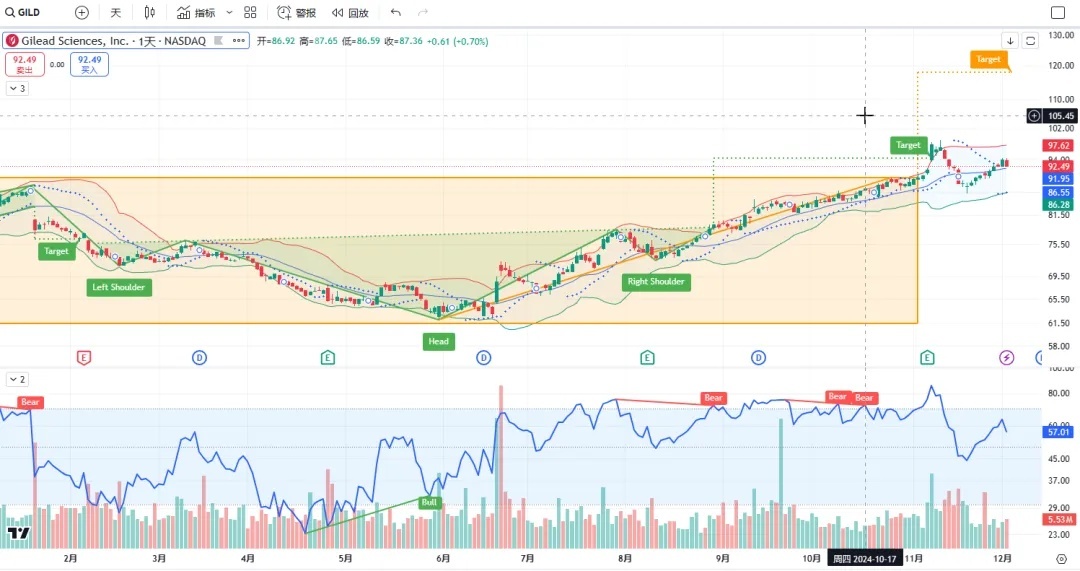Open the candlestick chart type selector

149,12
